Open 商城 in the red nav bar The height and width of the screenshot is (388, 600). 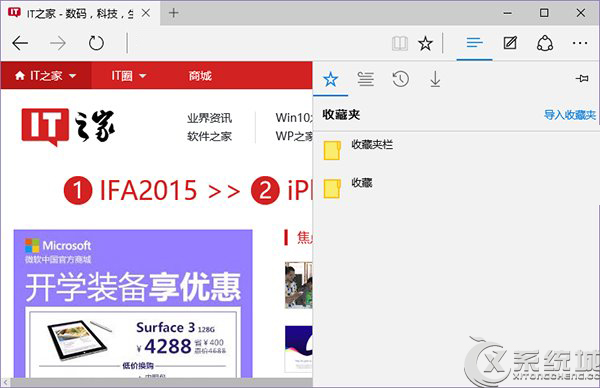(200, 76)
